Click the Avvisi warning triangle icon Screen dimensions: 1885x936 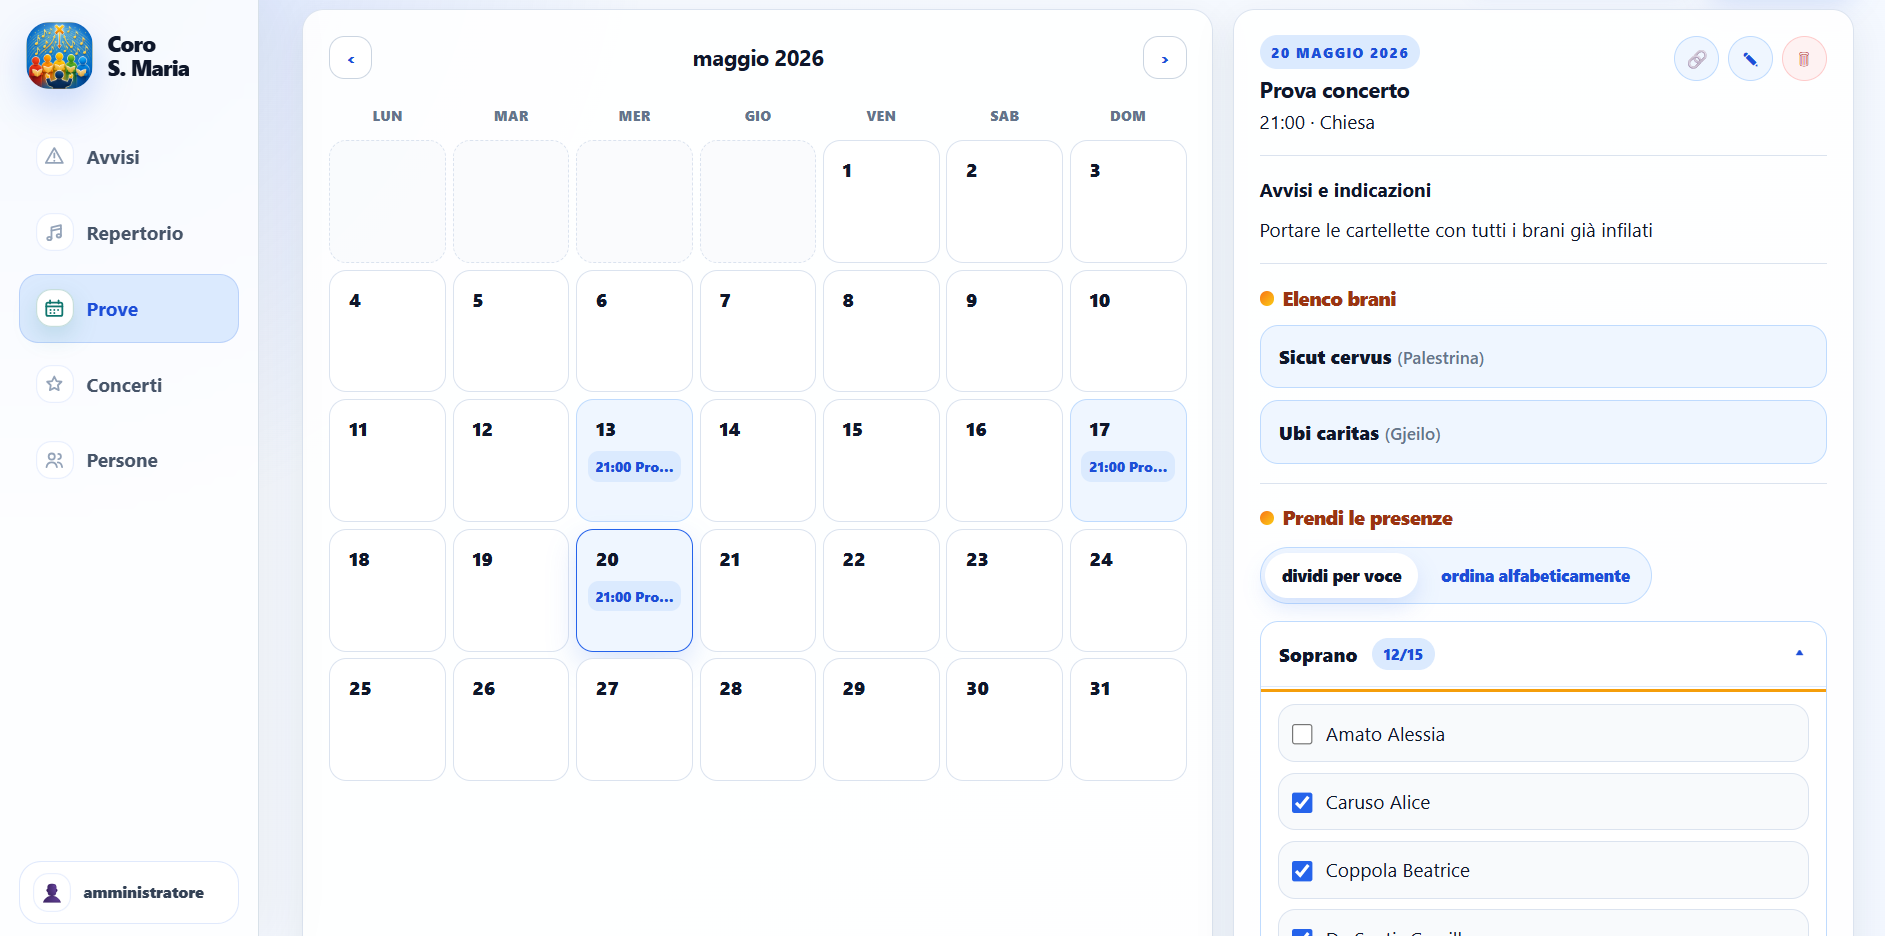pos(55,157)
